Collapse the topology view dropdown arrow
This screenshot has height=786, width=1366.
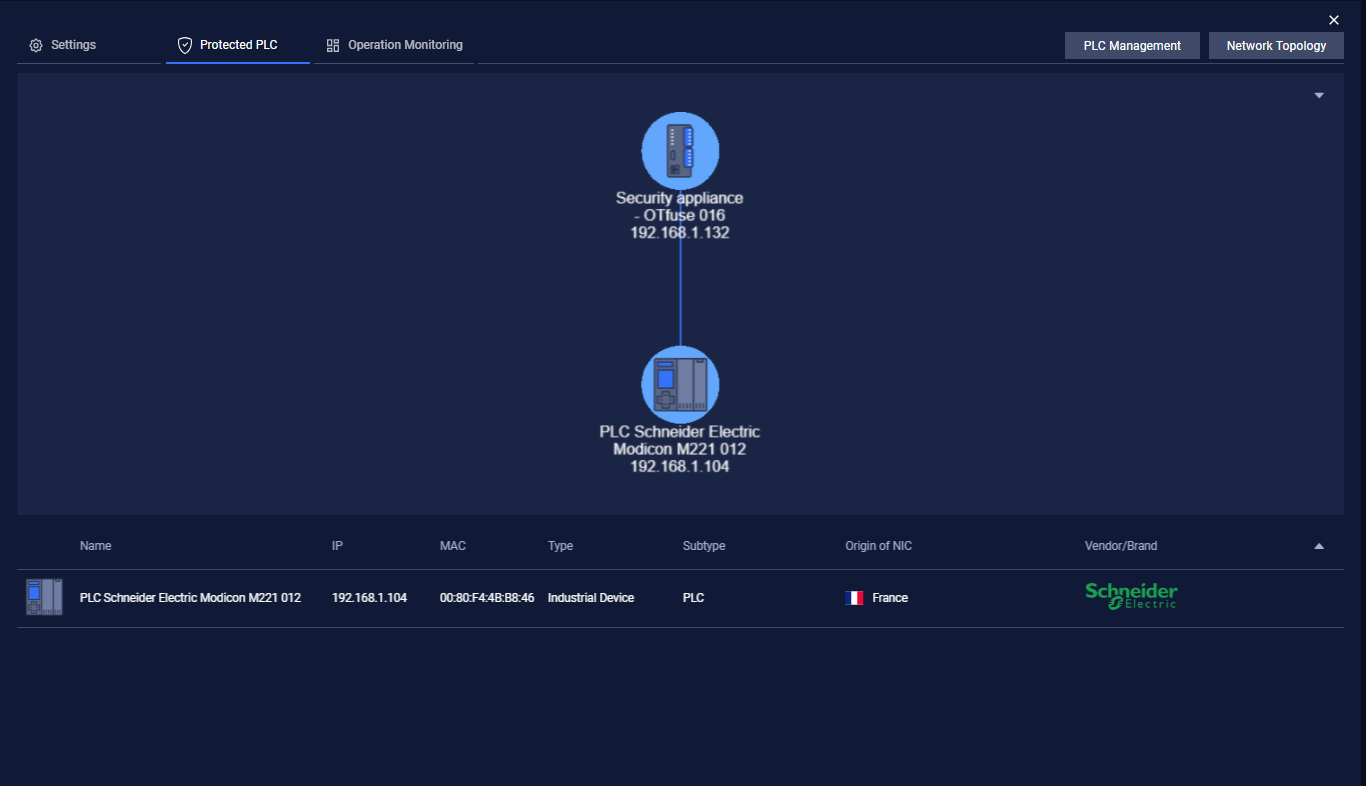tap(1319, 96)
